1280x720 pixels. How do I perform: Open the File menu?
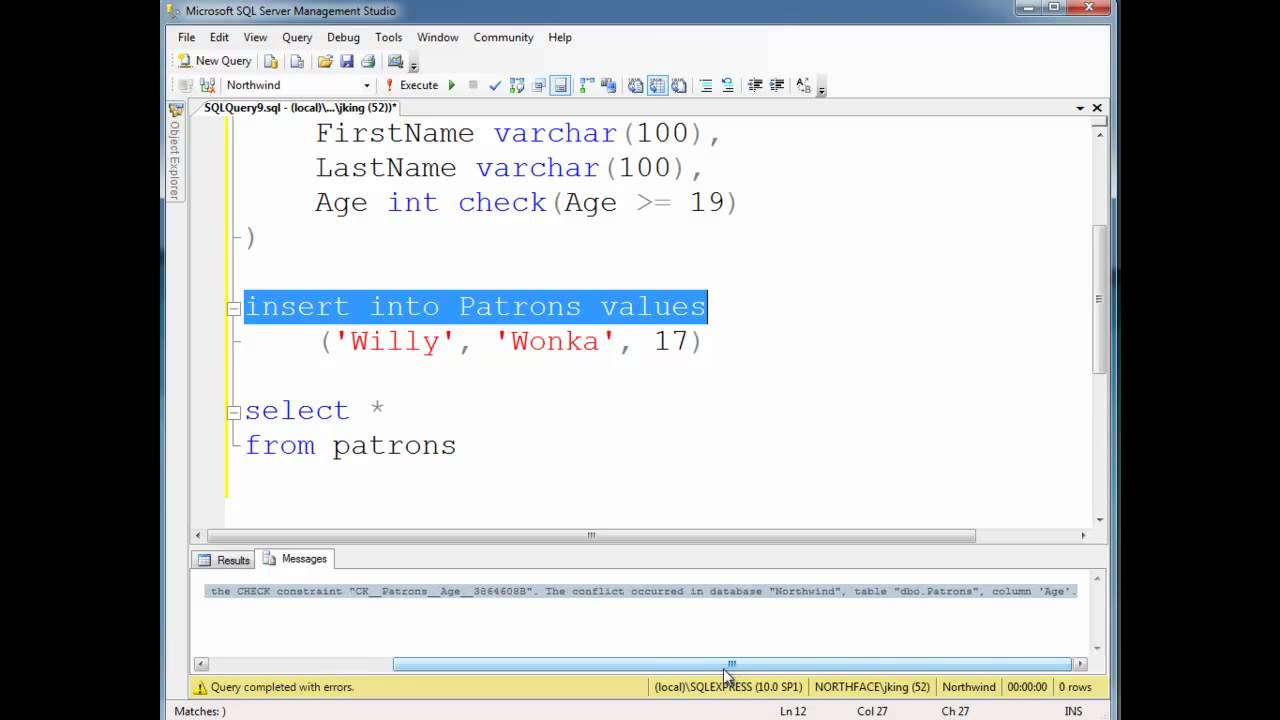[187, 37]
